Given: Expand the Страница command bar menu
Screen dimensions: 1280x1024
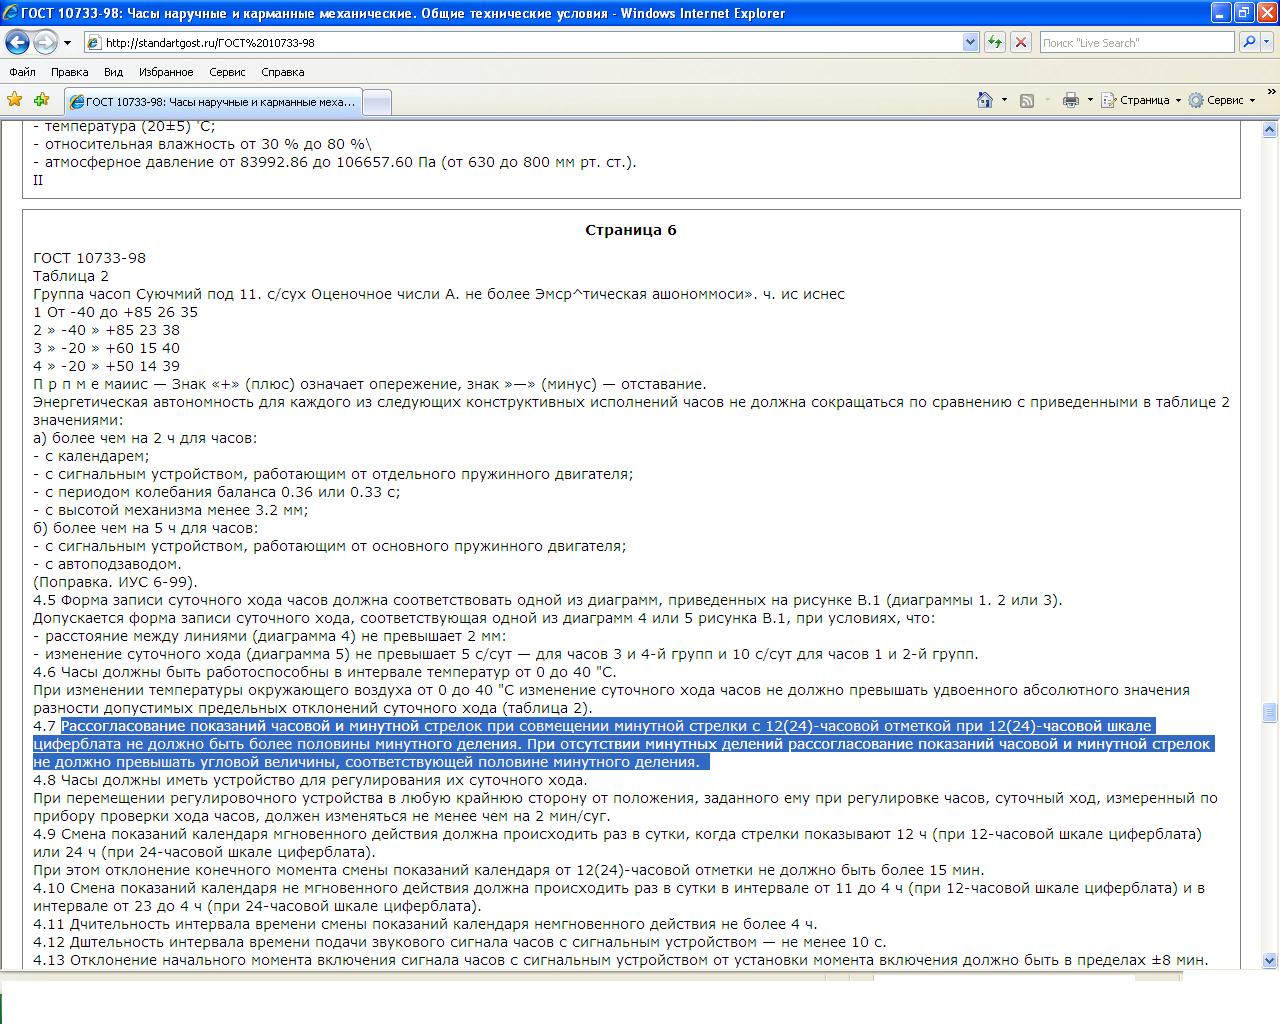Looking at the screenshot, I should (1141, 100).
